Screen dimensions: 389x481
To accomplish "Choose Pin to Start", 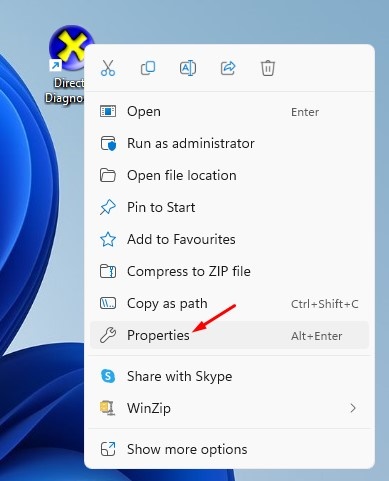I will (229, 207).
